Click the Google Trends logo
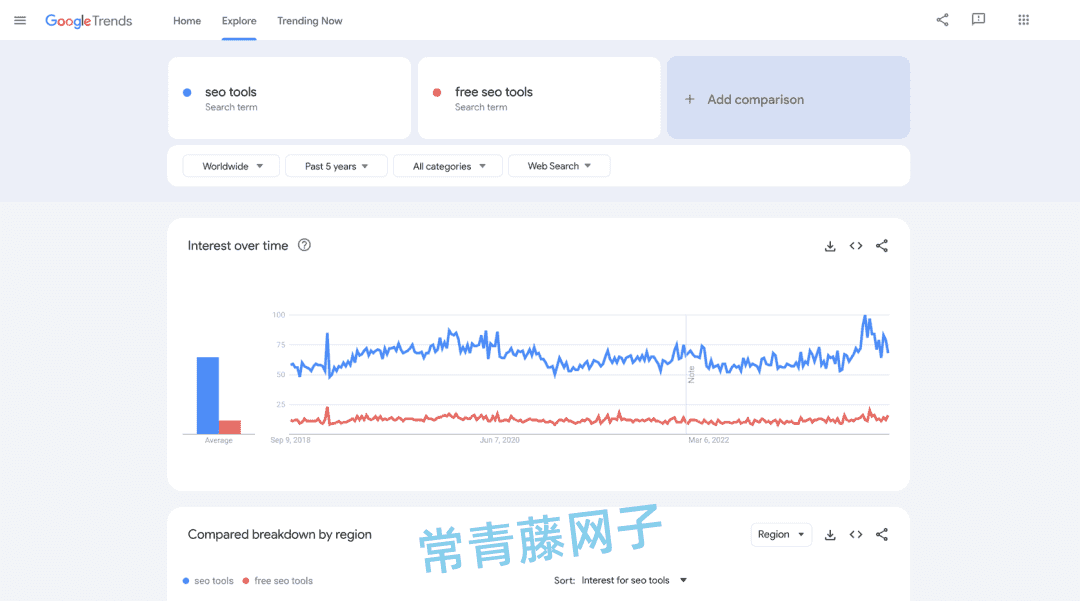Image resolution: width=1080 pixels, height=601 pixels. click(x=89, y=21)
